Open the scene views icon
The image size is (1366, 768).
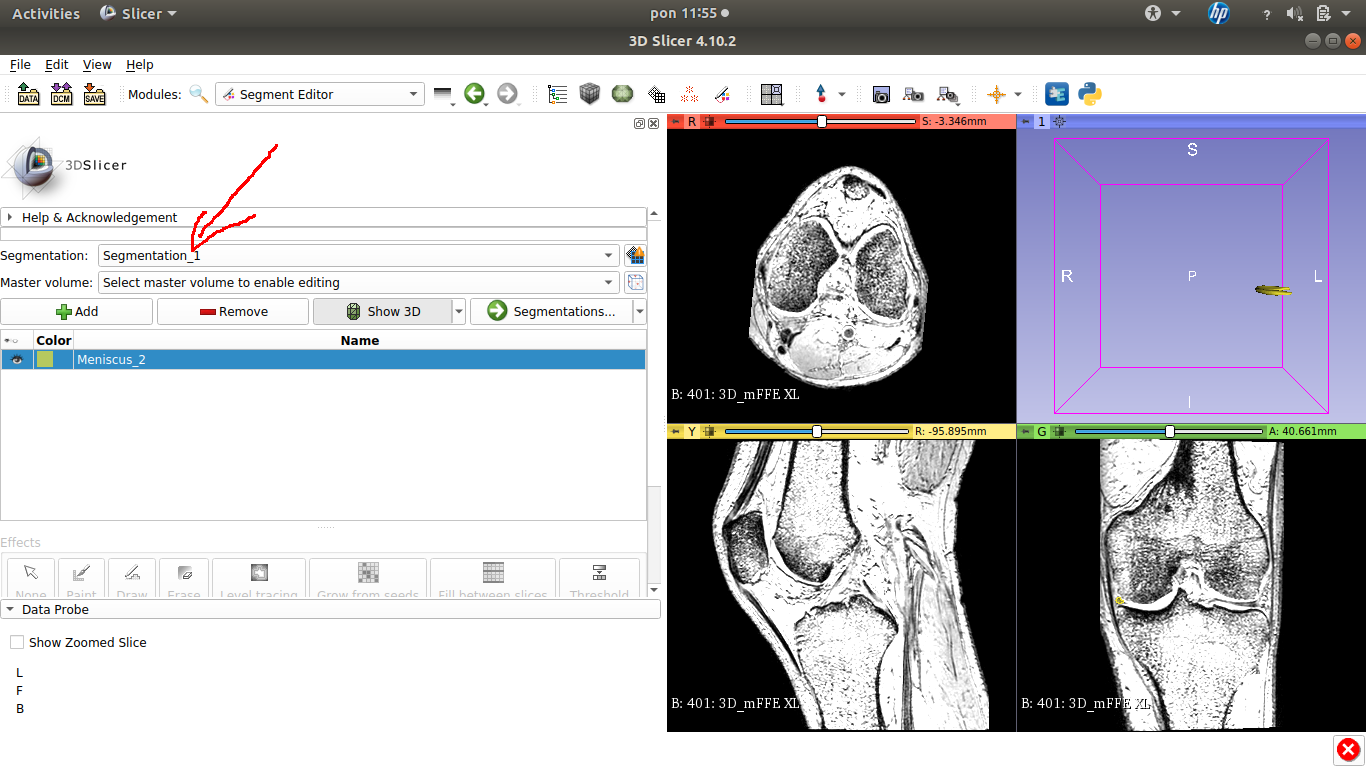[913, 95]
